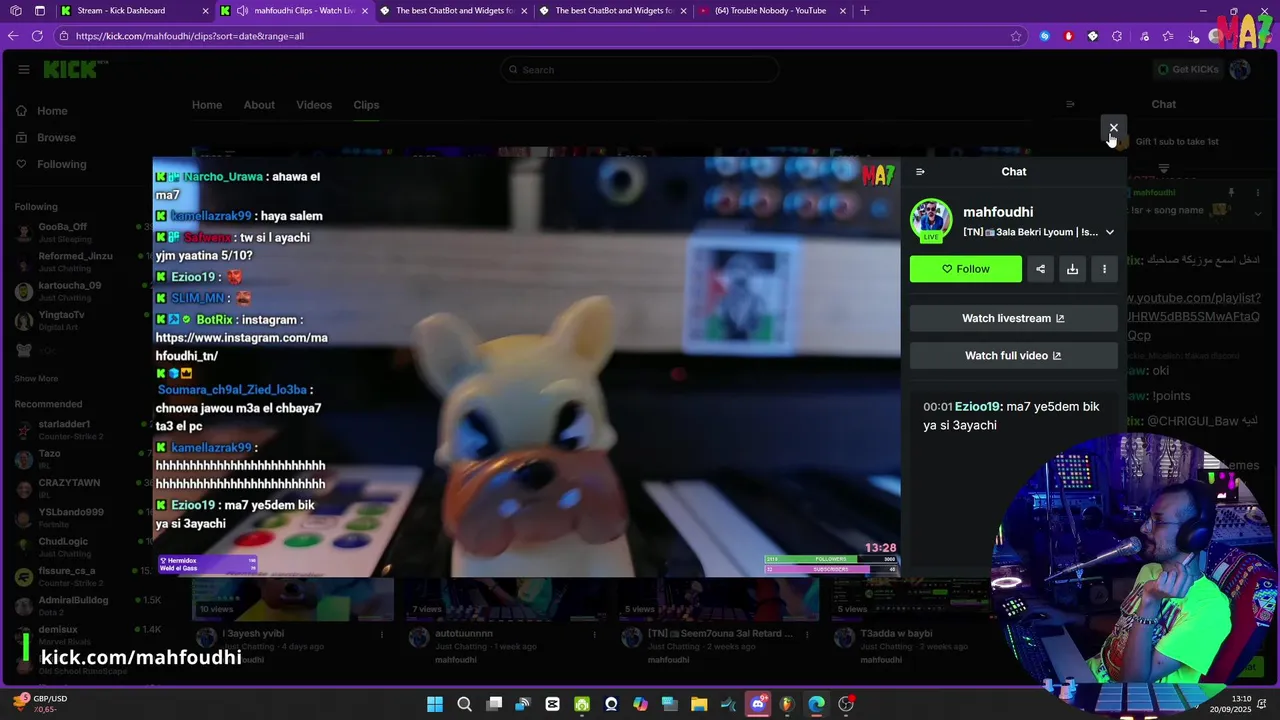Click Reformed_Jinzu in the Following list
This screenshot has height=720, width=1280.
pyautogui.click(x=80, y=262)
